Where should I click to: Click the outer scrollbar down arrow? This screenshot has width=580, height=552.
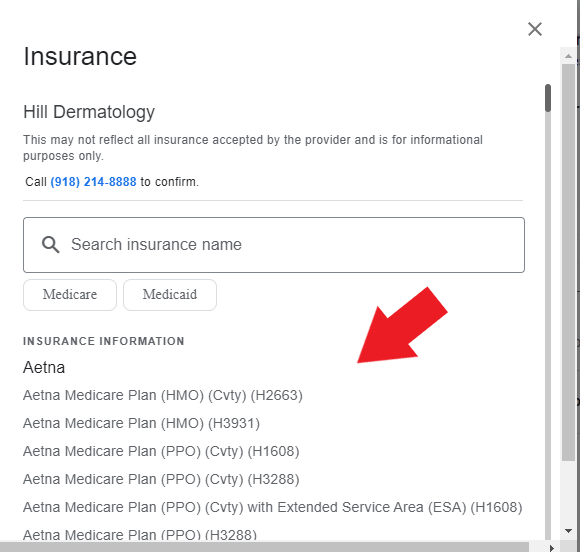(x=569, y=531)
